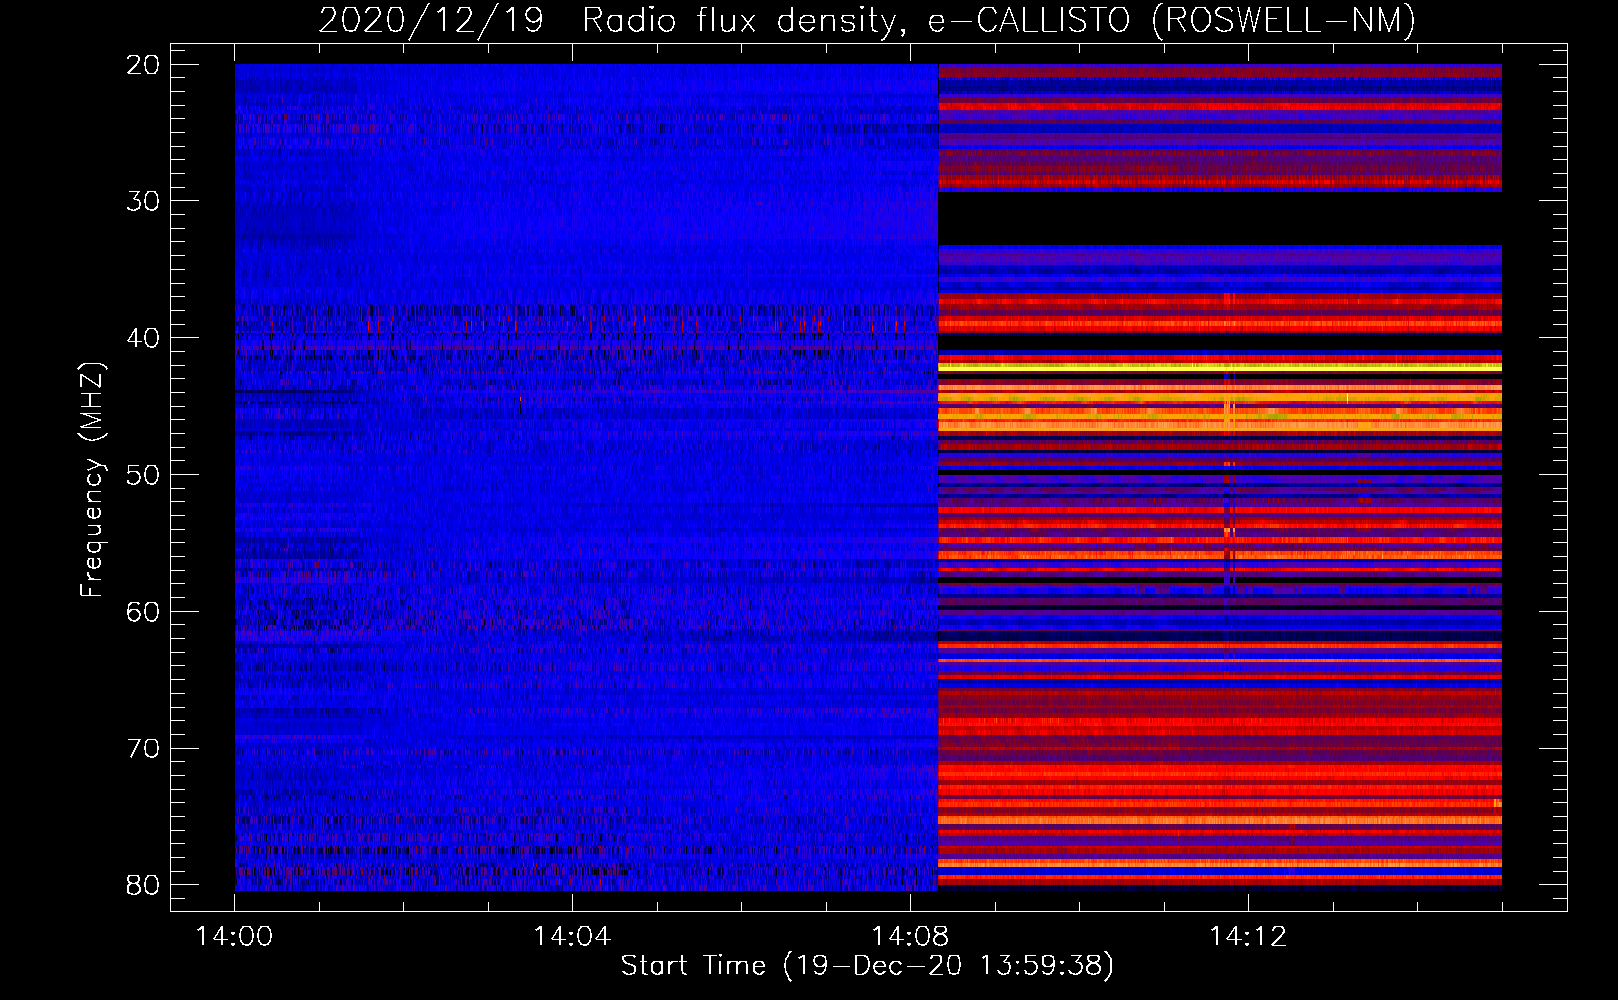The width and height of the screenshot is (1618, 1000).
Task: Click the 40 frequency tick label
Action: tap(144, 338)
